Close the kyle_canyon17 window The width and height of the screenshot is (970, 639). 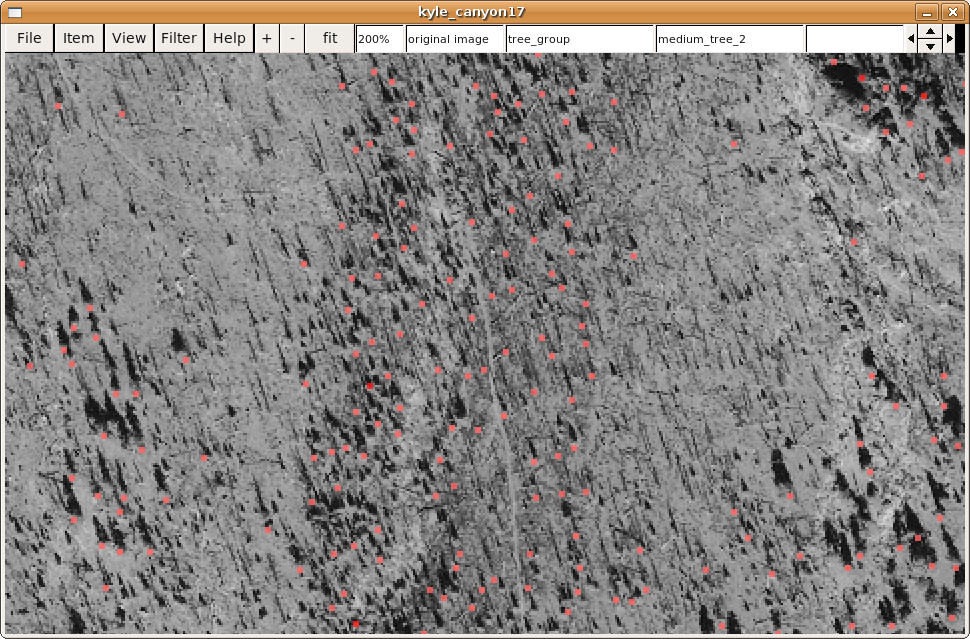(951, 12)
